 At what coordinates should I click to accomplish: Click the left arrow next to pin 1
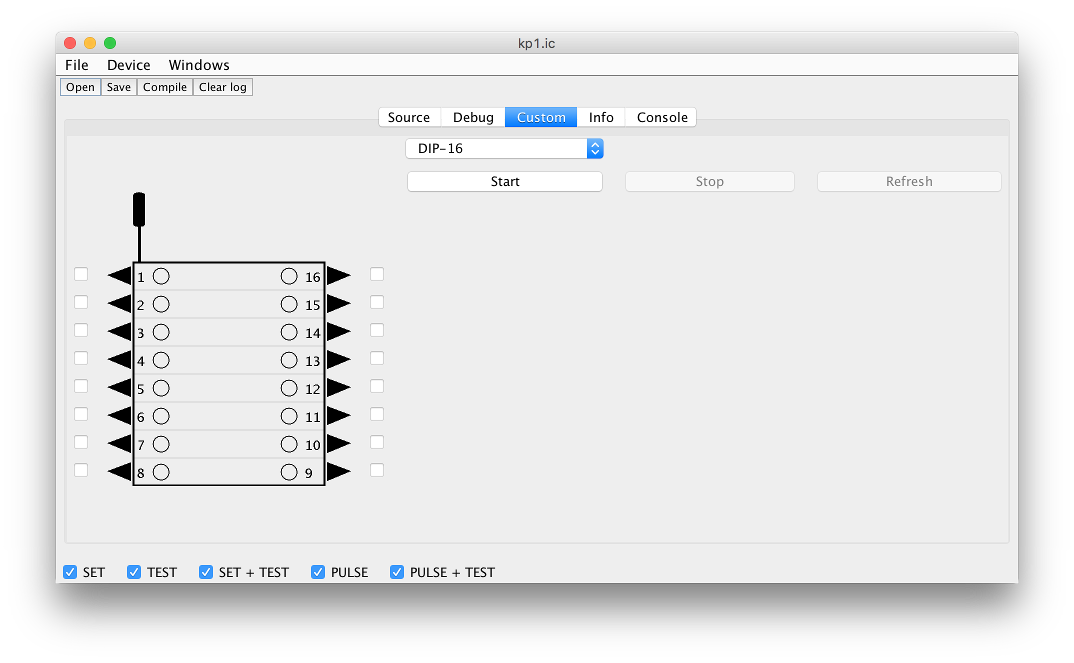coord(119,276)
